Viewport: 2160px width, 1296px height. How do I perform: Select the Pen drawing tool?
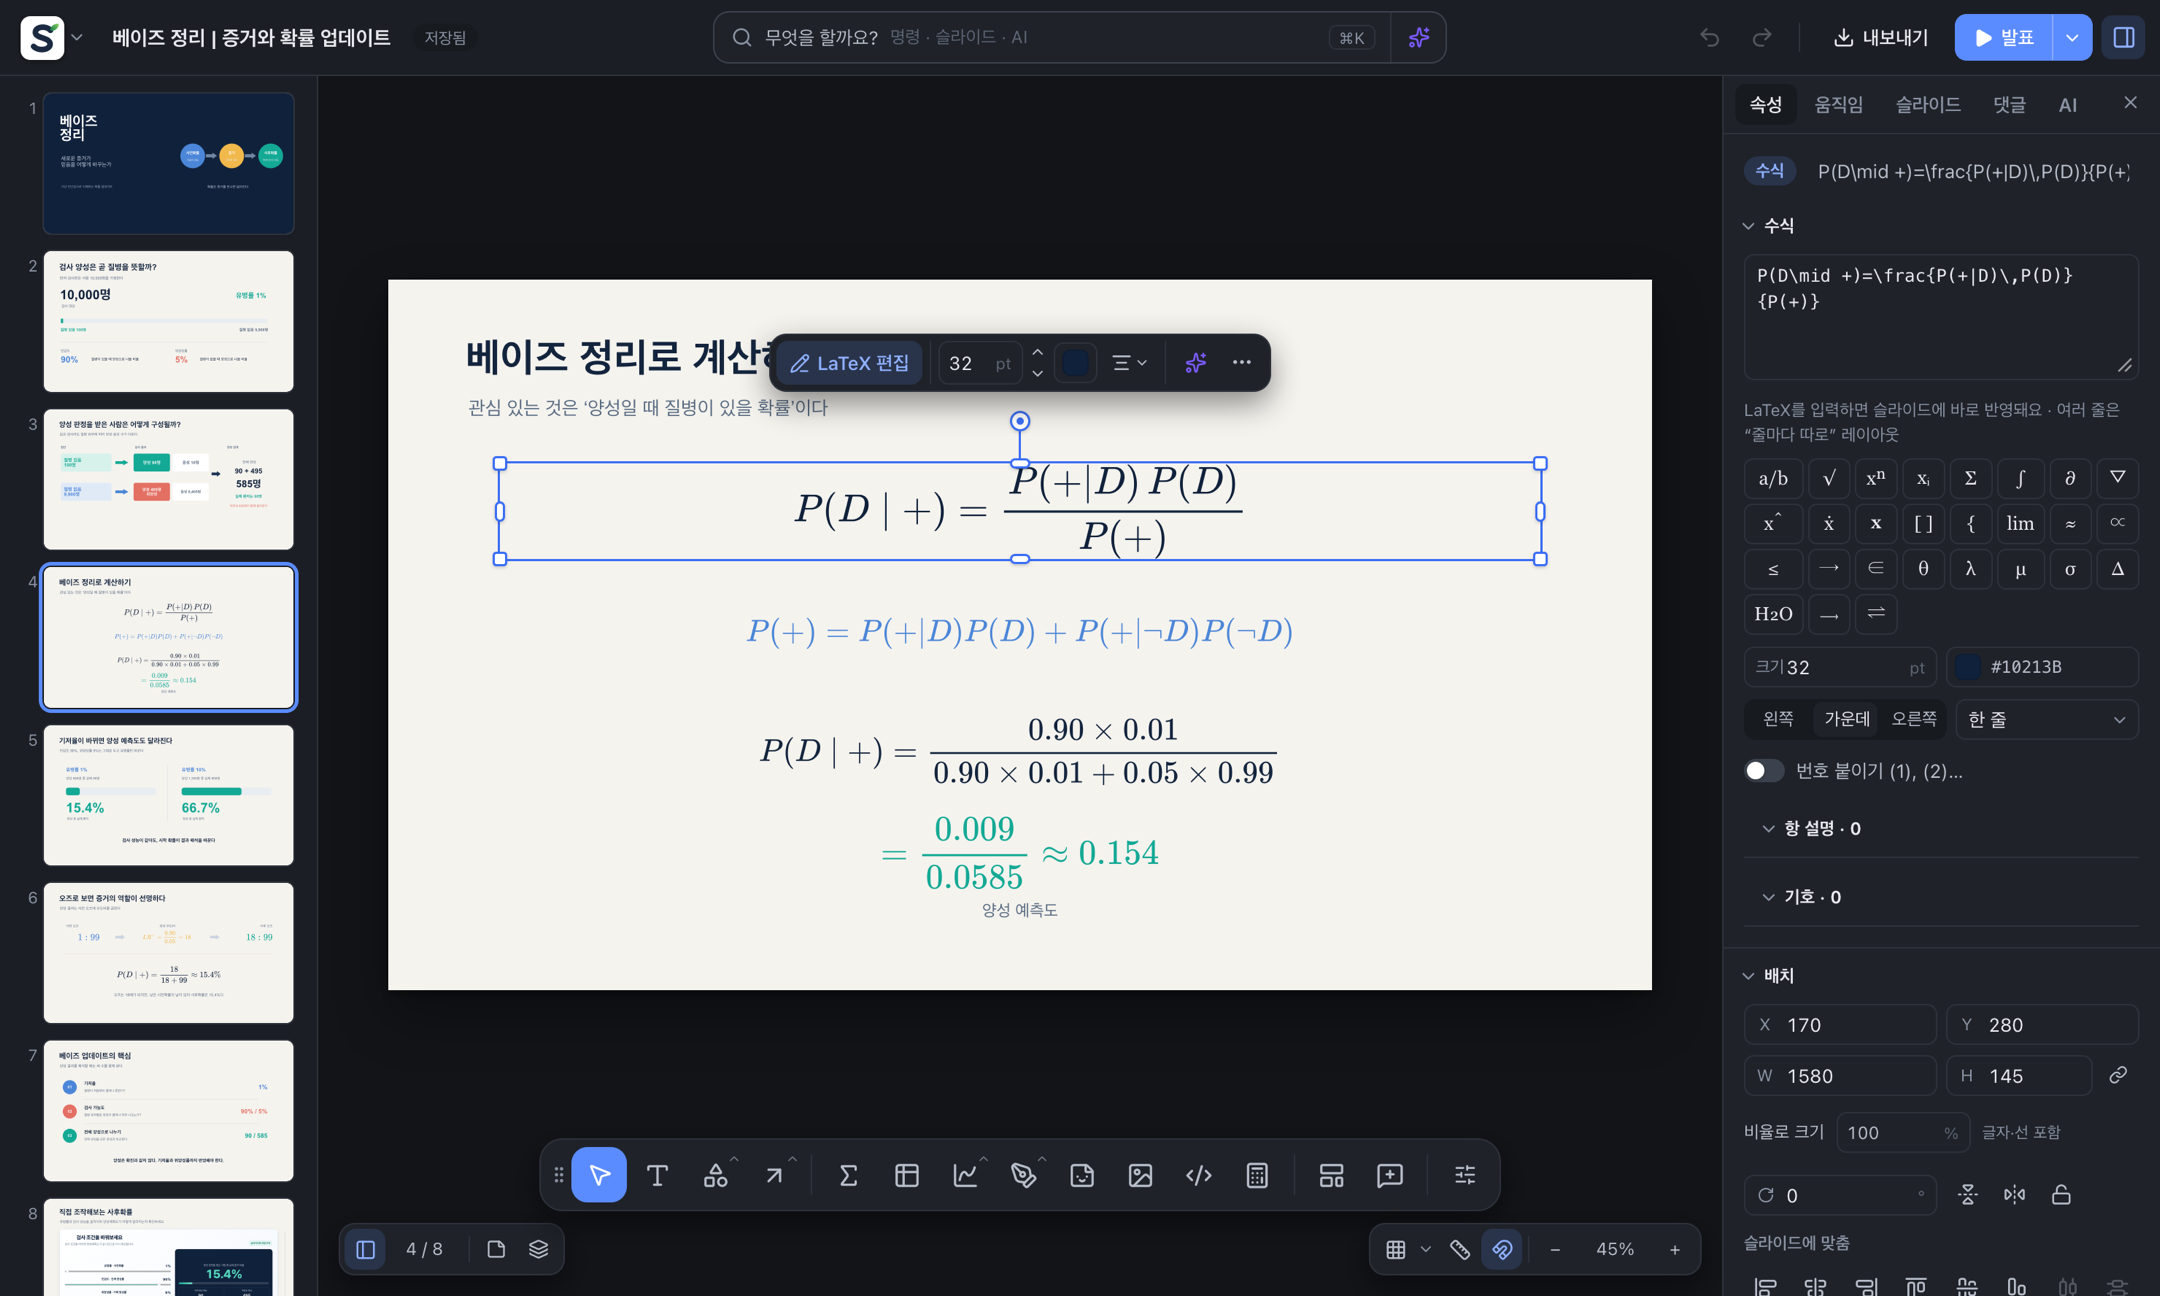[x=1023, y=1175]
